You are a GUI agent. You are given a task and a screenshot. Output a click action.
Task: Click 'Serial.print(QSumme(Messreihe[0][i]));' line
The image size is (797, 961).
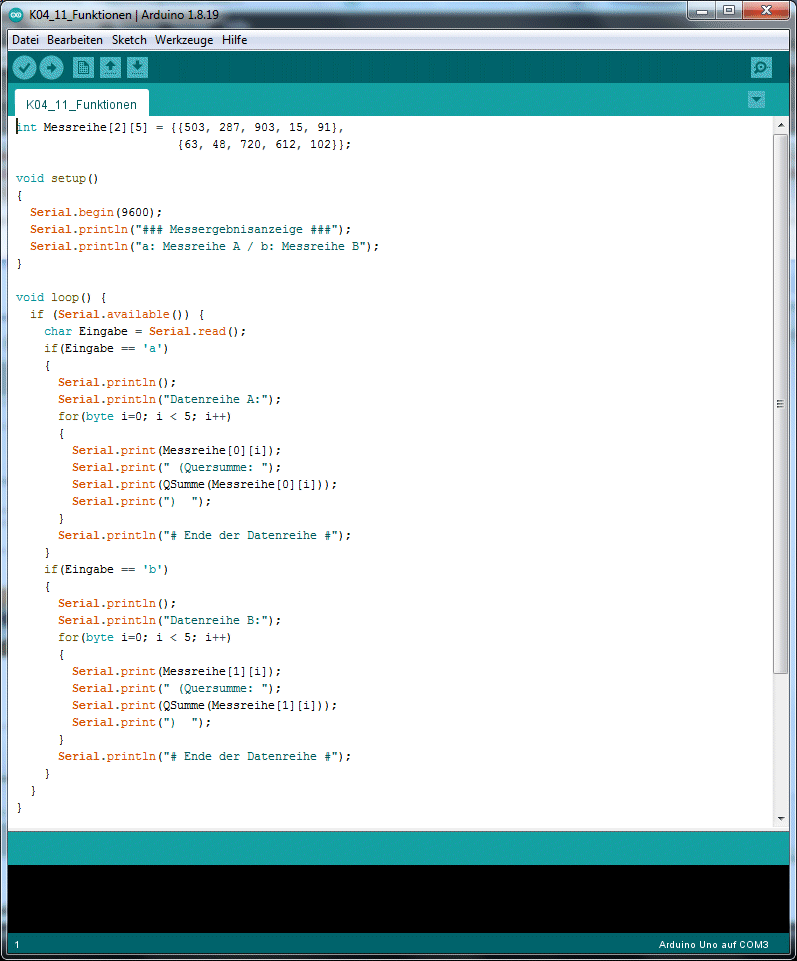pos(205,484)
